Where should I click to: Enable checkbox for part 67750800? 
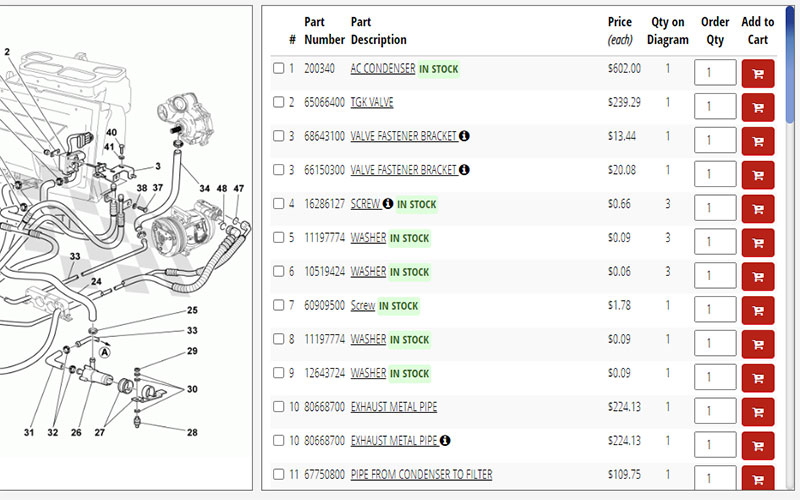pyautogui.click(x=279, y=474)
